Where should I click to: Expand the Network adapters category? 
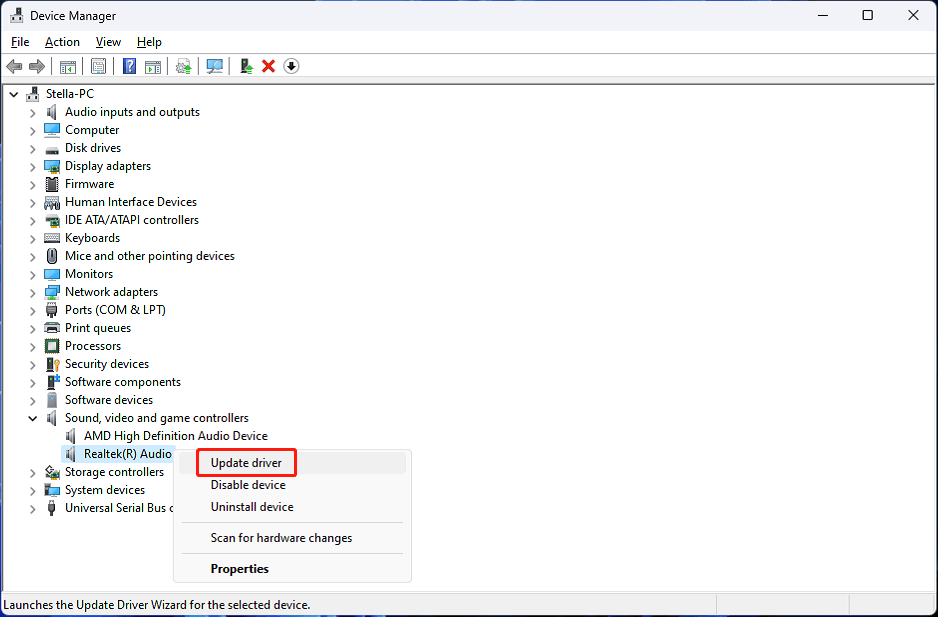pos(32,291)
